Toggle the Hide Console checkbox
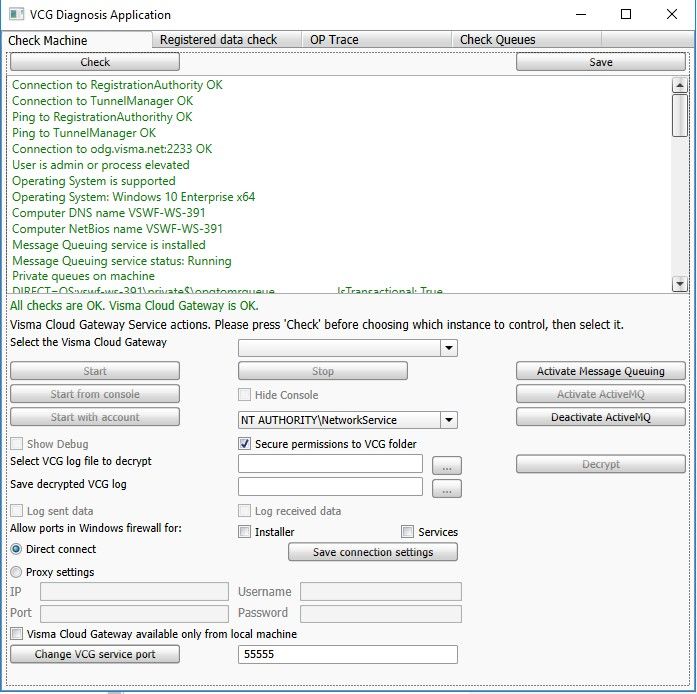Screen dimensions: 697x694 click(244, 394)
